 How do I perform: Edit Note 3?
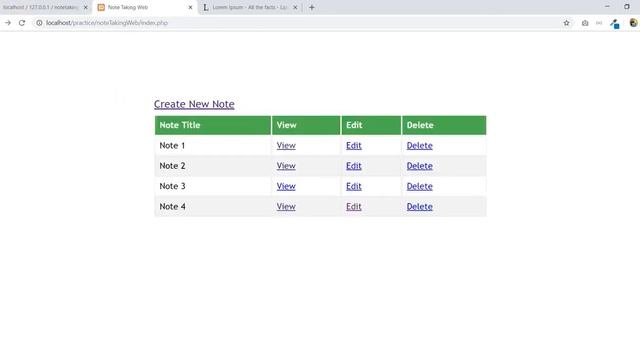(x=354, y=187)
